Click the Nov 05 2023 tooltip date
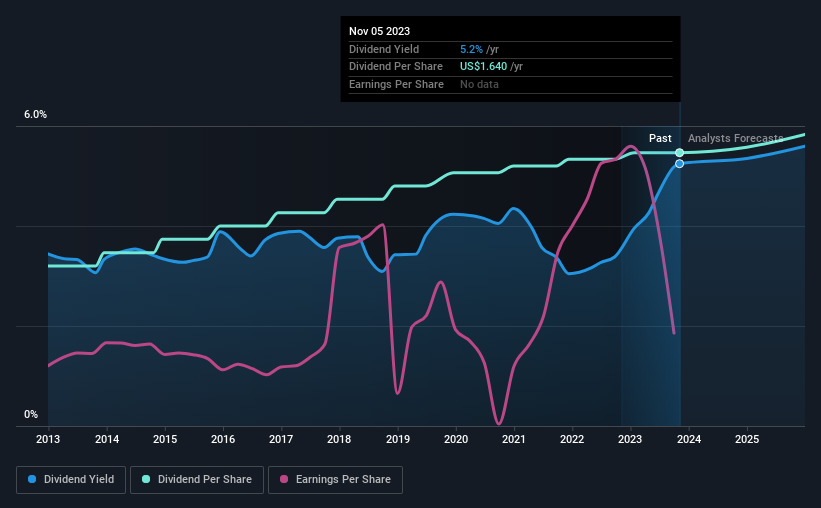 pyautogui.click(x=380, y=31)
